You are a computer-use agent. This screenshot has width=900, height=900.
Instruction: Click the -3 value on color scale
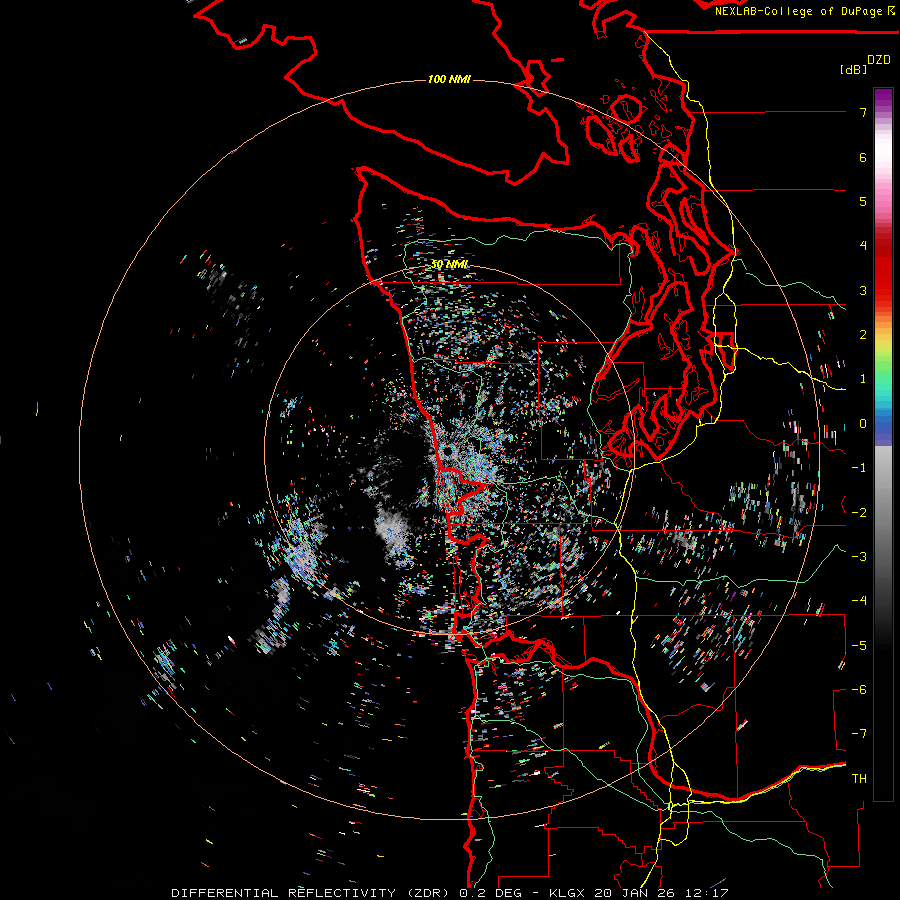click(859, 557)
